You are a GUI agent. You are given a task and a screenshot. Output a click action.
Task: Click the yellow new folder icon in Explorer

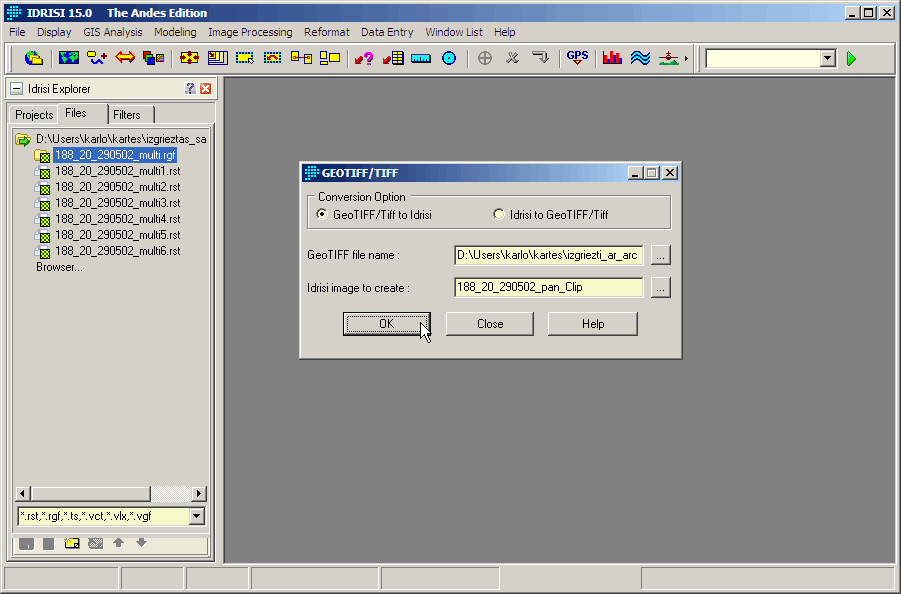[x=72, y=543]
